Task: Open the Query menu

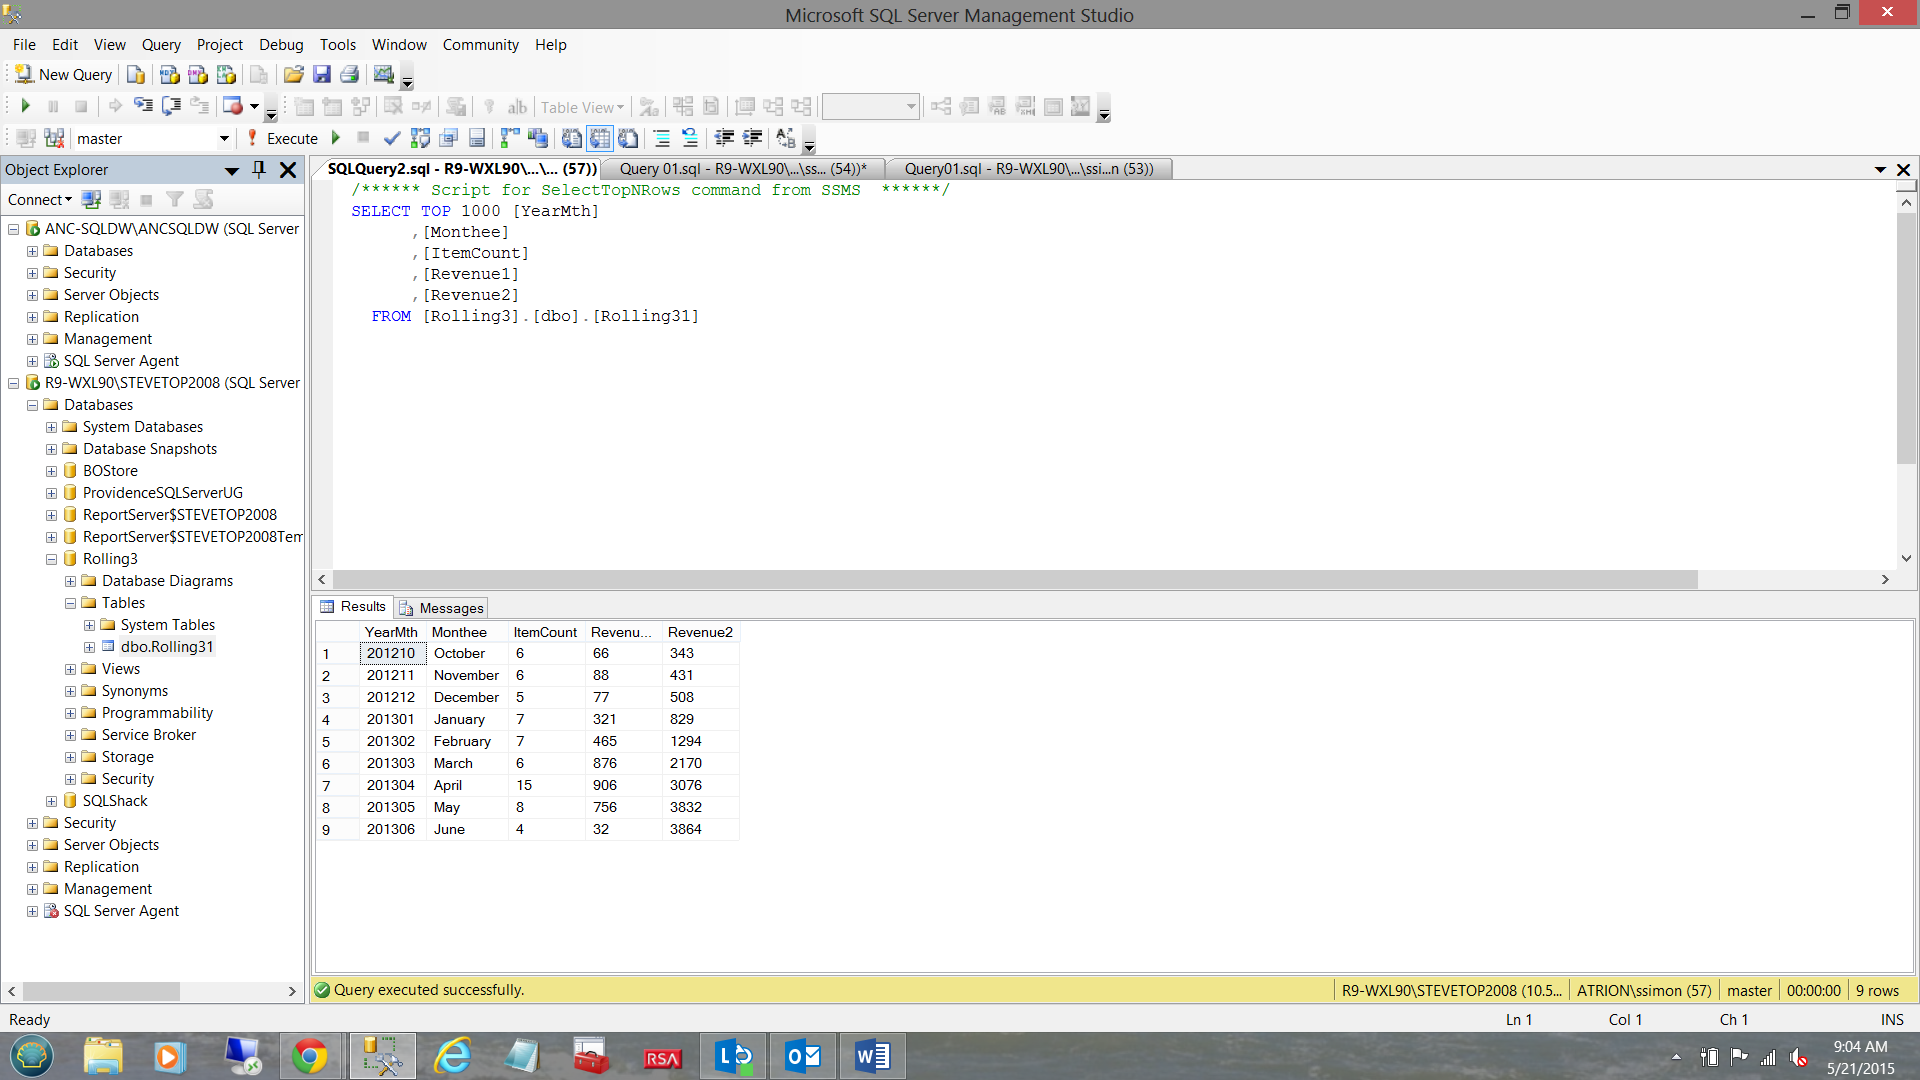Action: tap(161, 45)
